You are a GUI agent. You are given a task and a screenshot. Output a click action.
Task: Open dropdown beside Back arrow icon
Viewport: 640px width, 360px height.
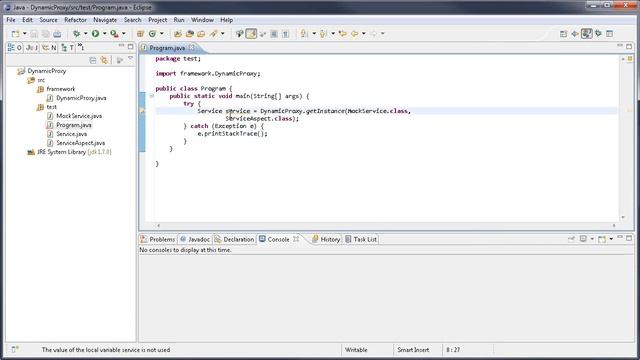(363, 33)
